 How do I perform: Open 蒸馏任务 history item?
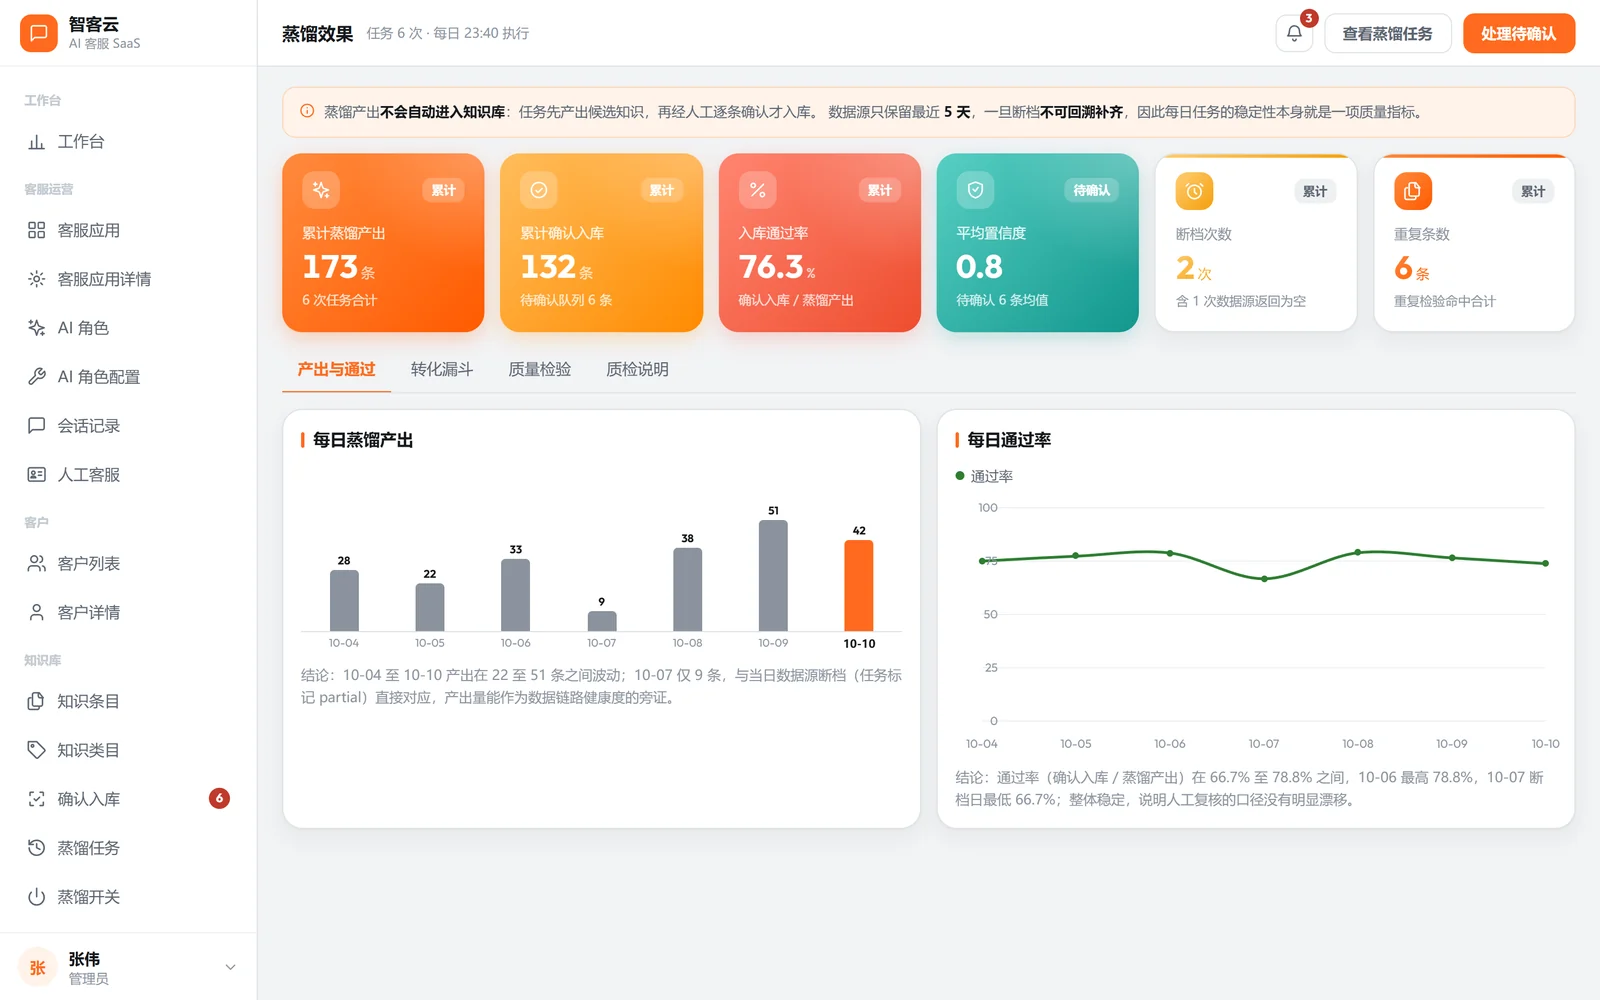[128, 848]
